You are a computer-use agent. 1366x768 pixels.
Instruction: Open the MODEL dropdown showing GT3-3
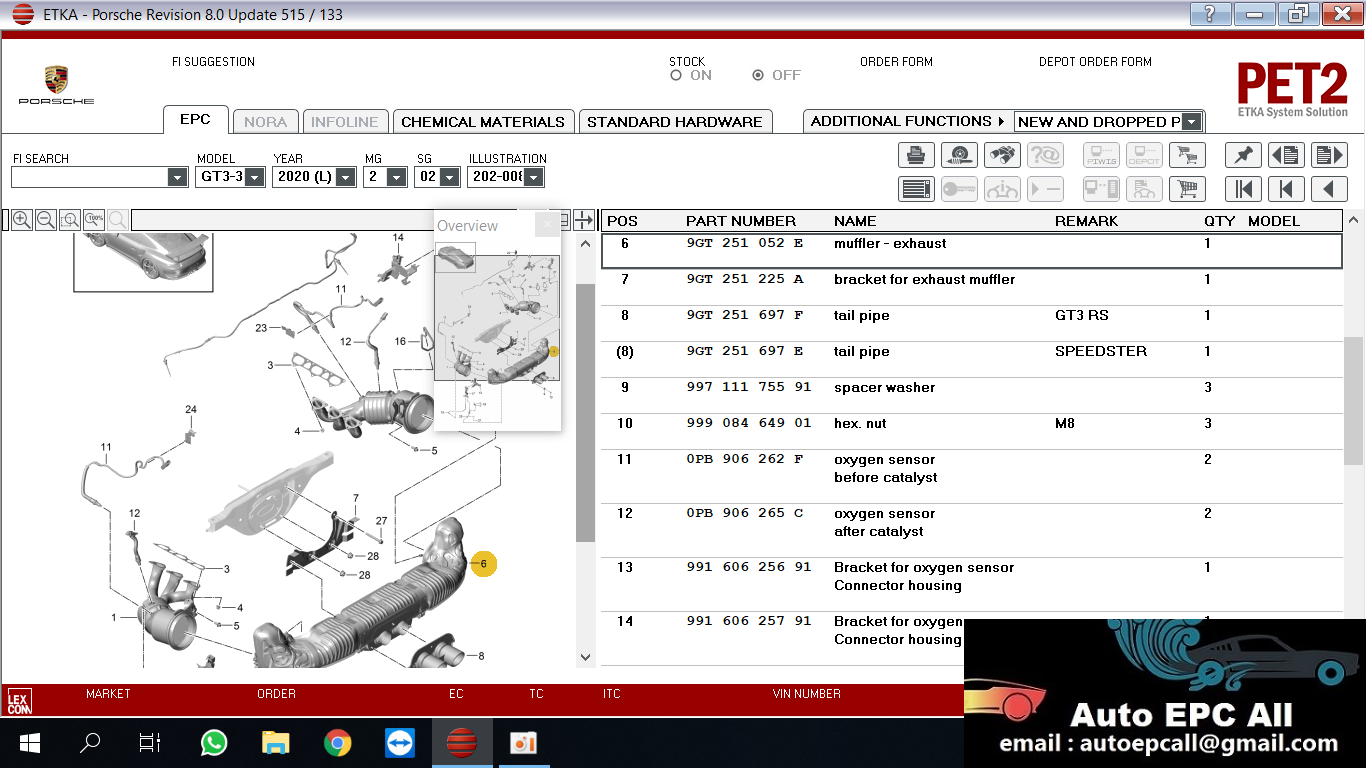coord(254,177)
